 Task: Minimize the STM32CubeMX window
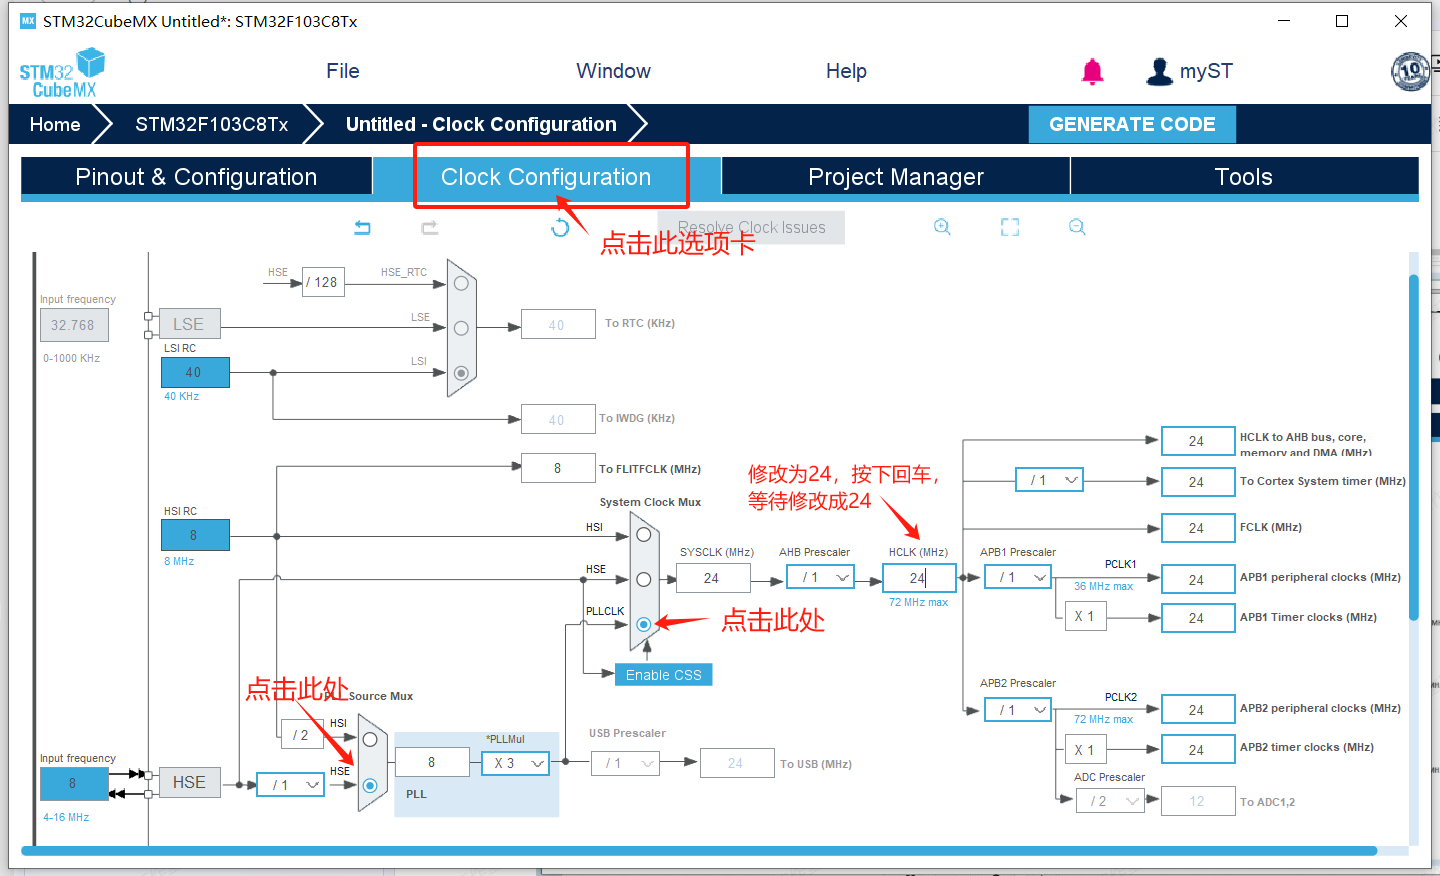1284,21
